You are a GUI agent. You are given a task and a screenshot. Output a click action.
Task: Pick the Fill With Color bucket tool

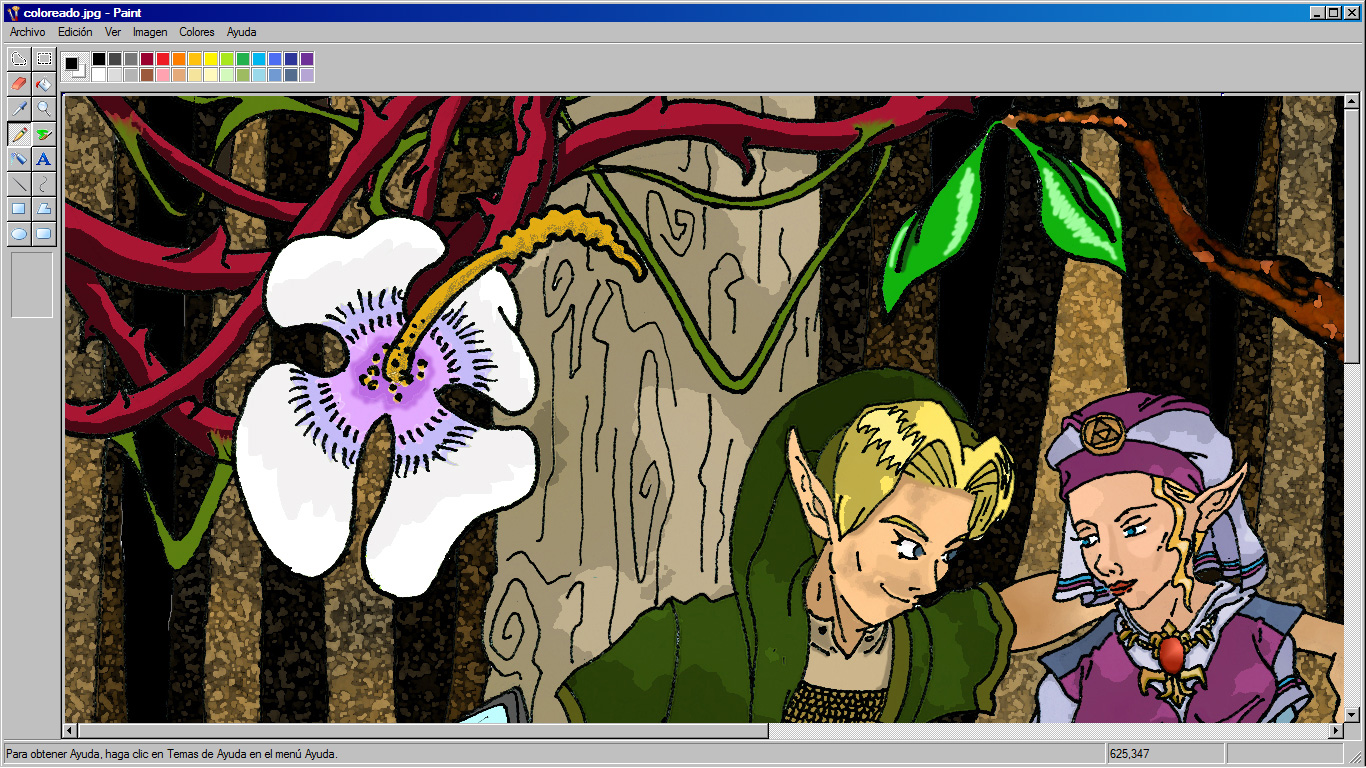[x=43, y=83]
